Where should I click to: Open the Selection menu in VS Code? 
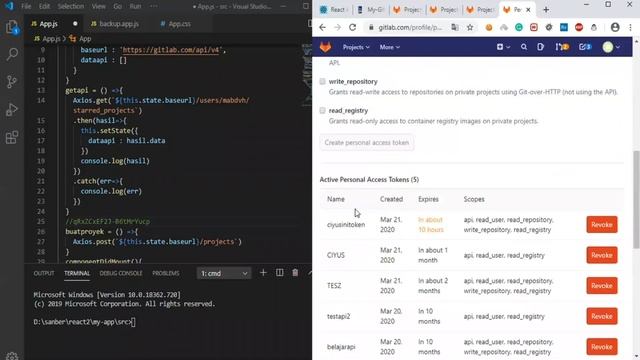click(x=71, y=6)
